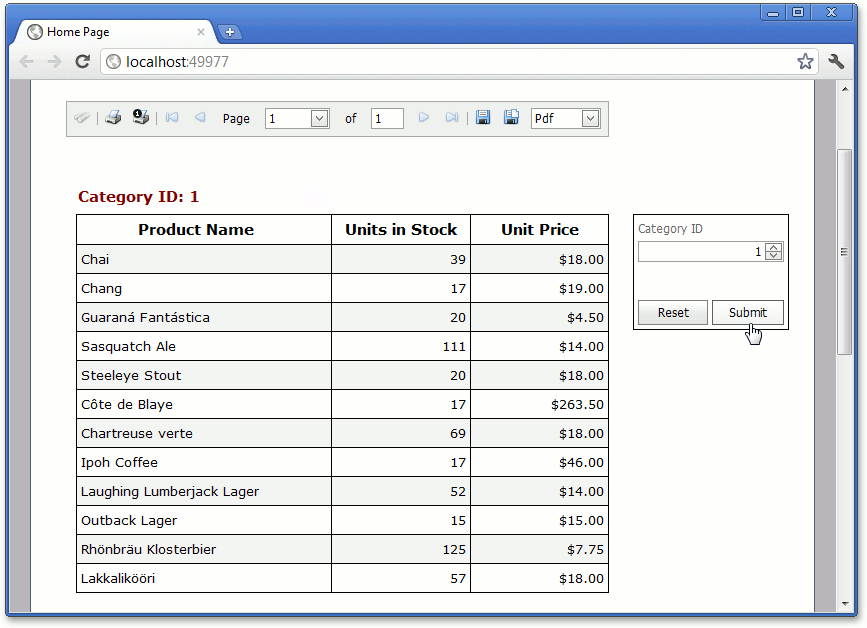Open the browser wrench settings menu
This screenshot has height=628, width=867.
tap(836, 62)
